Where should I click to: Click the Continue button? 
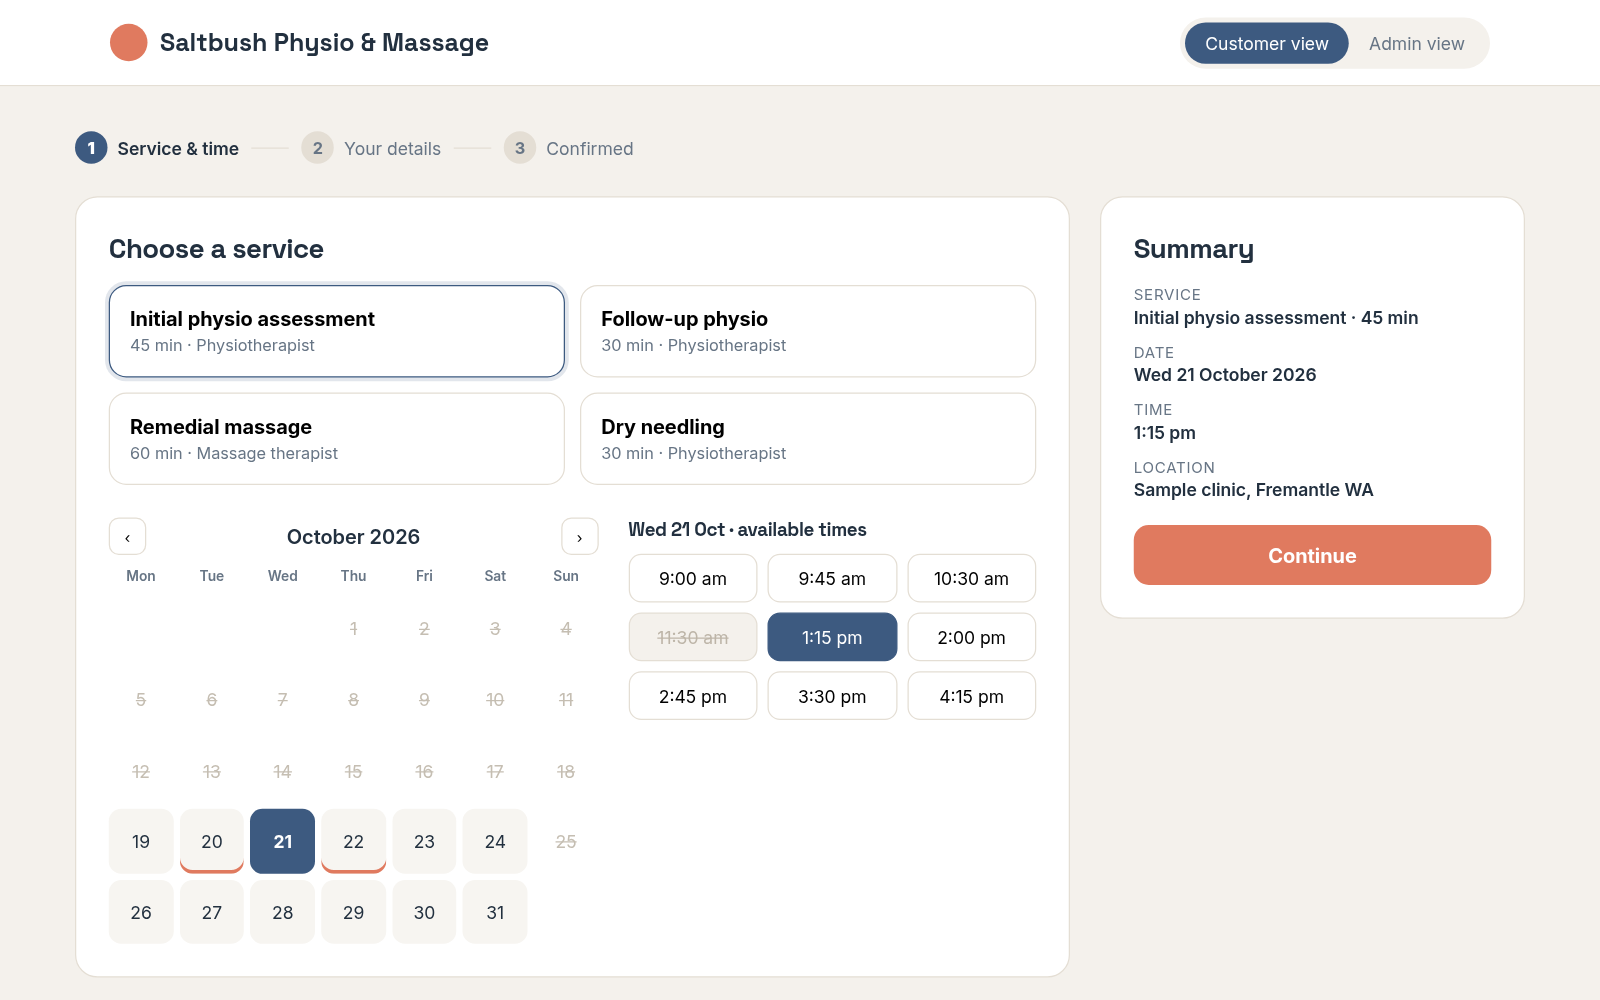[x=1312, y=555]
